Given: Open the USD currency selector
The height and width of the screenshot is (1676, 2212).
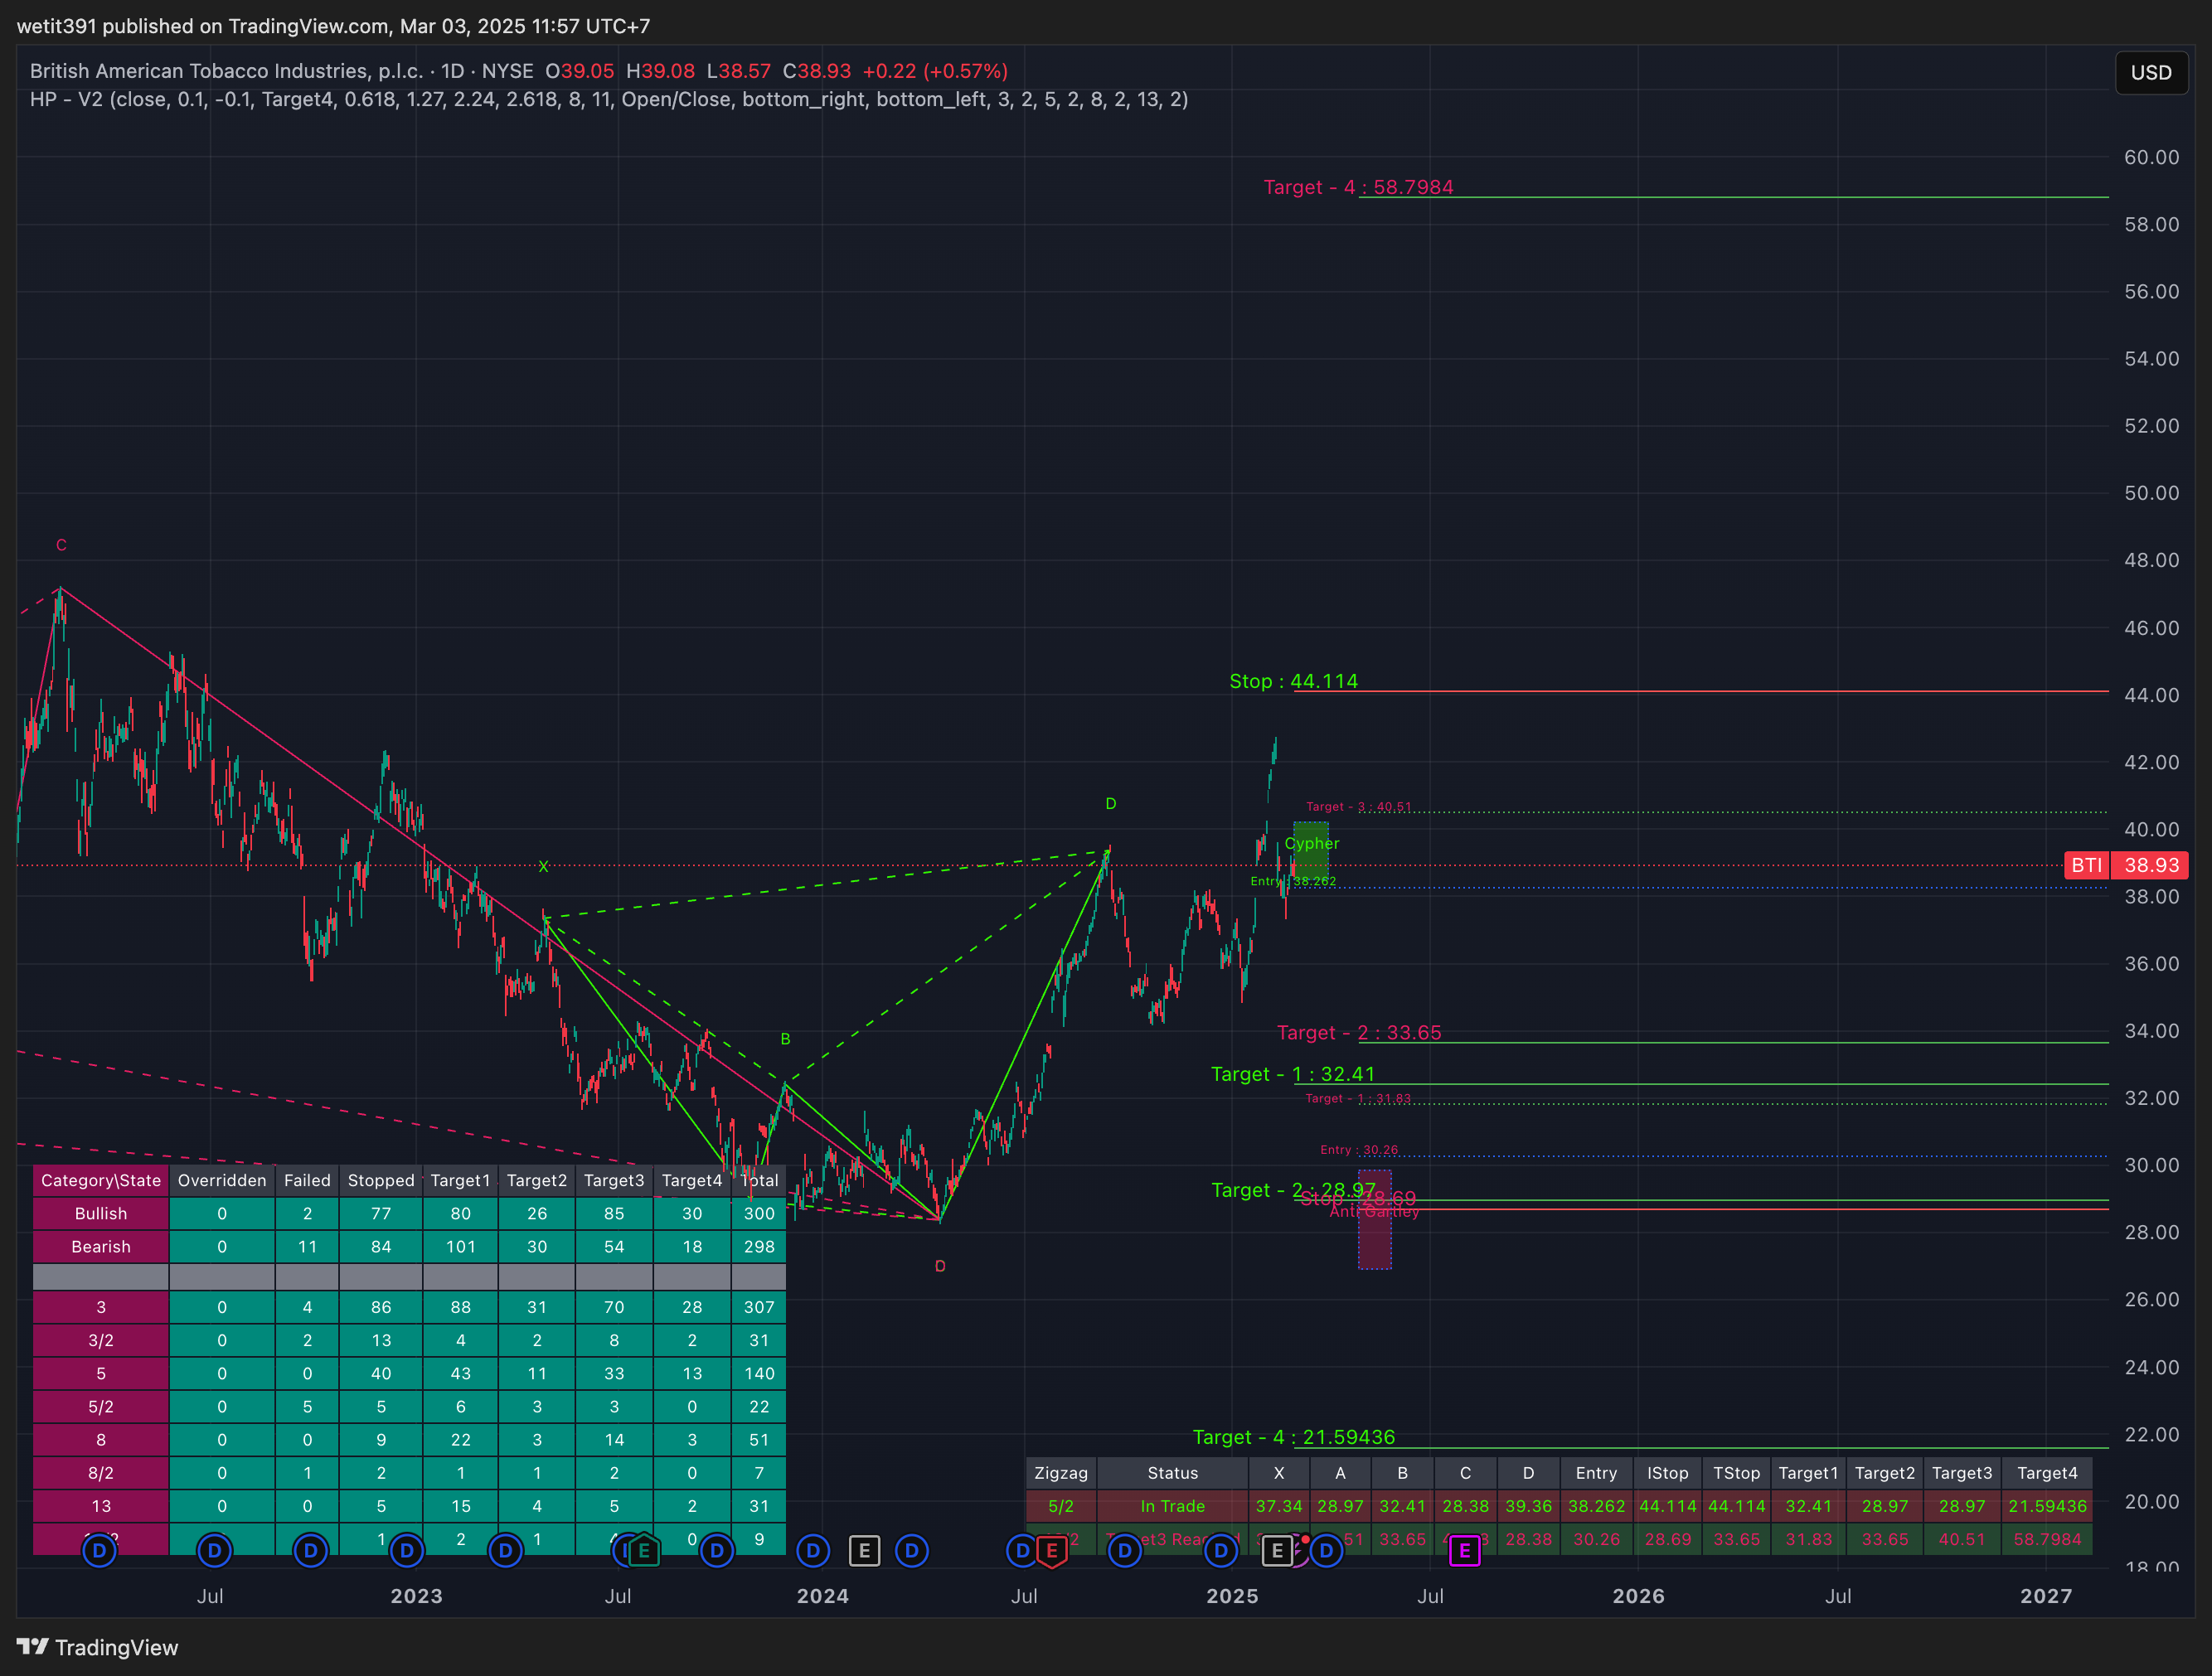Looking at the screenshot, I should point(2151,73).
